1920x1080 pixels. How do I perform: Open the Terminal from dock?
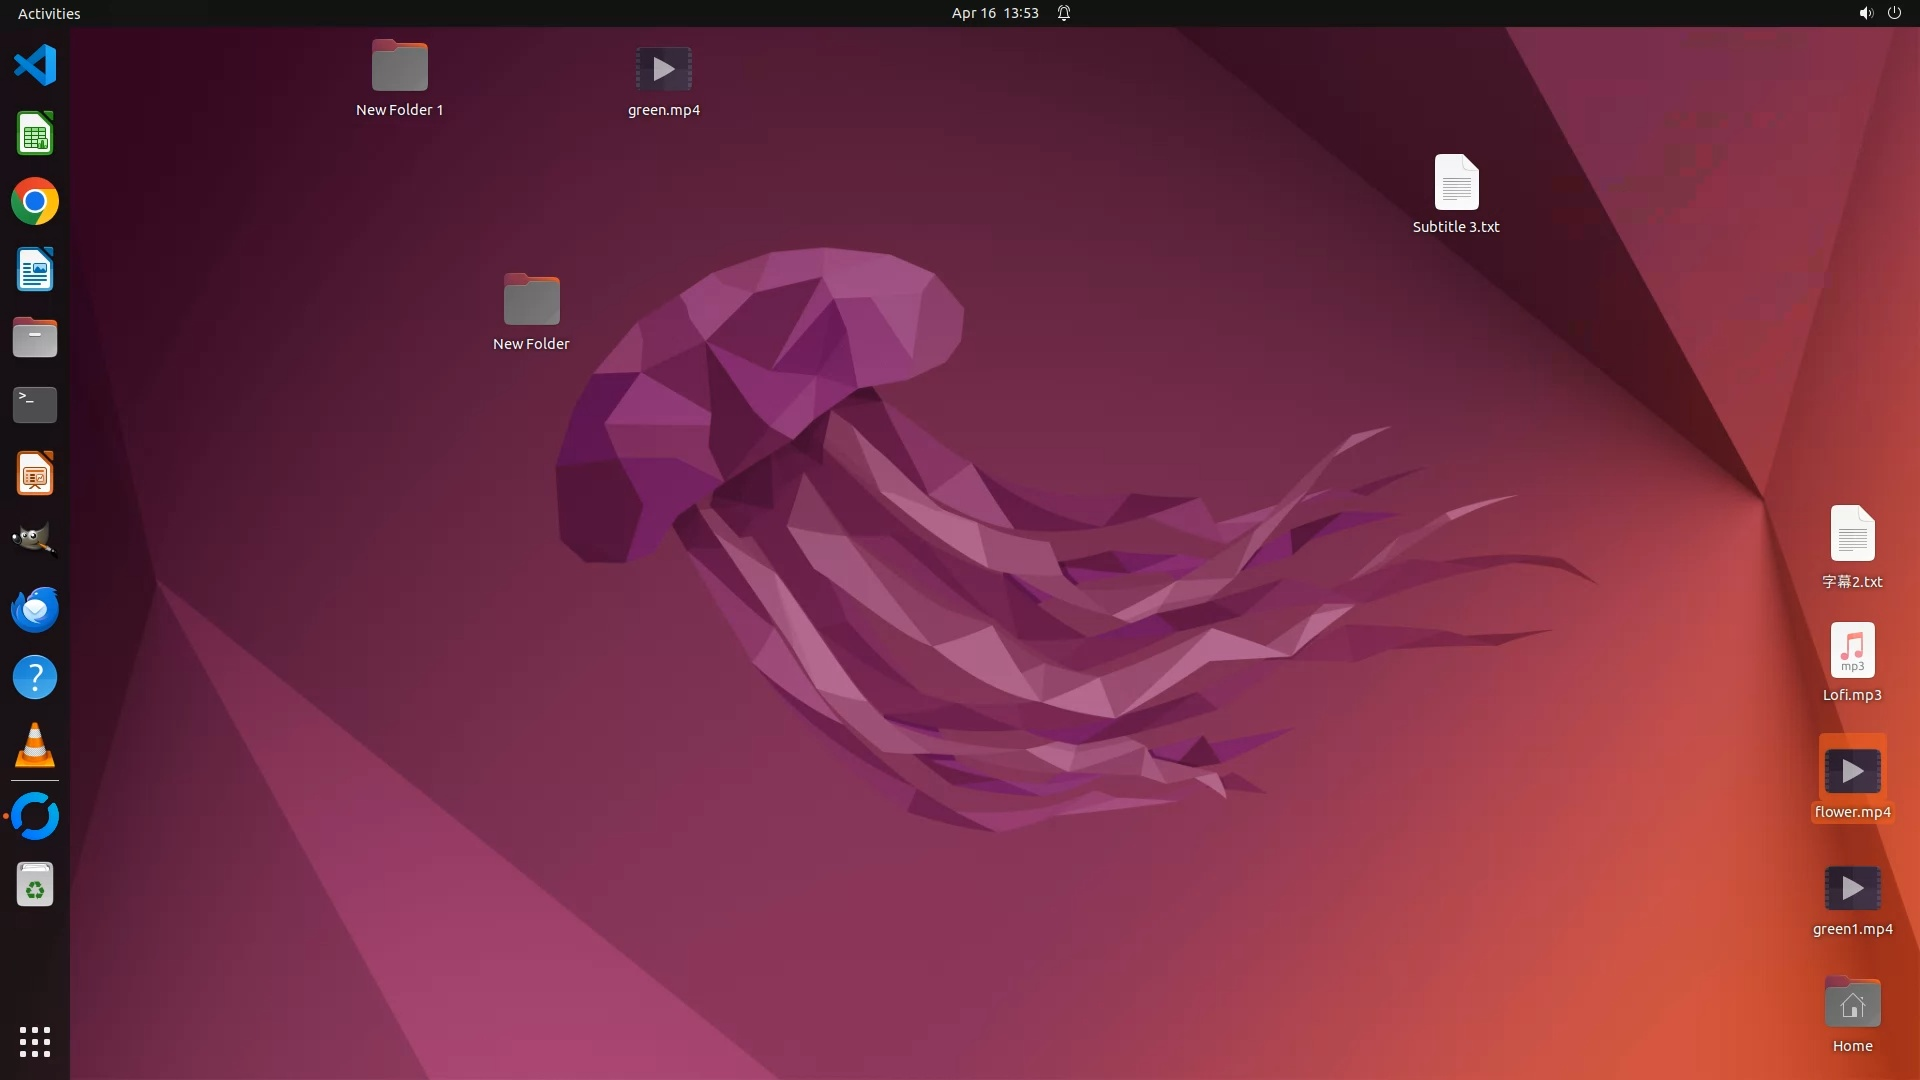(x=35, y=405)
